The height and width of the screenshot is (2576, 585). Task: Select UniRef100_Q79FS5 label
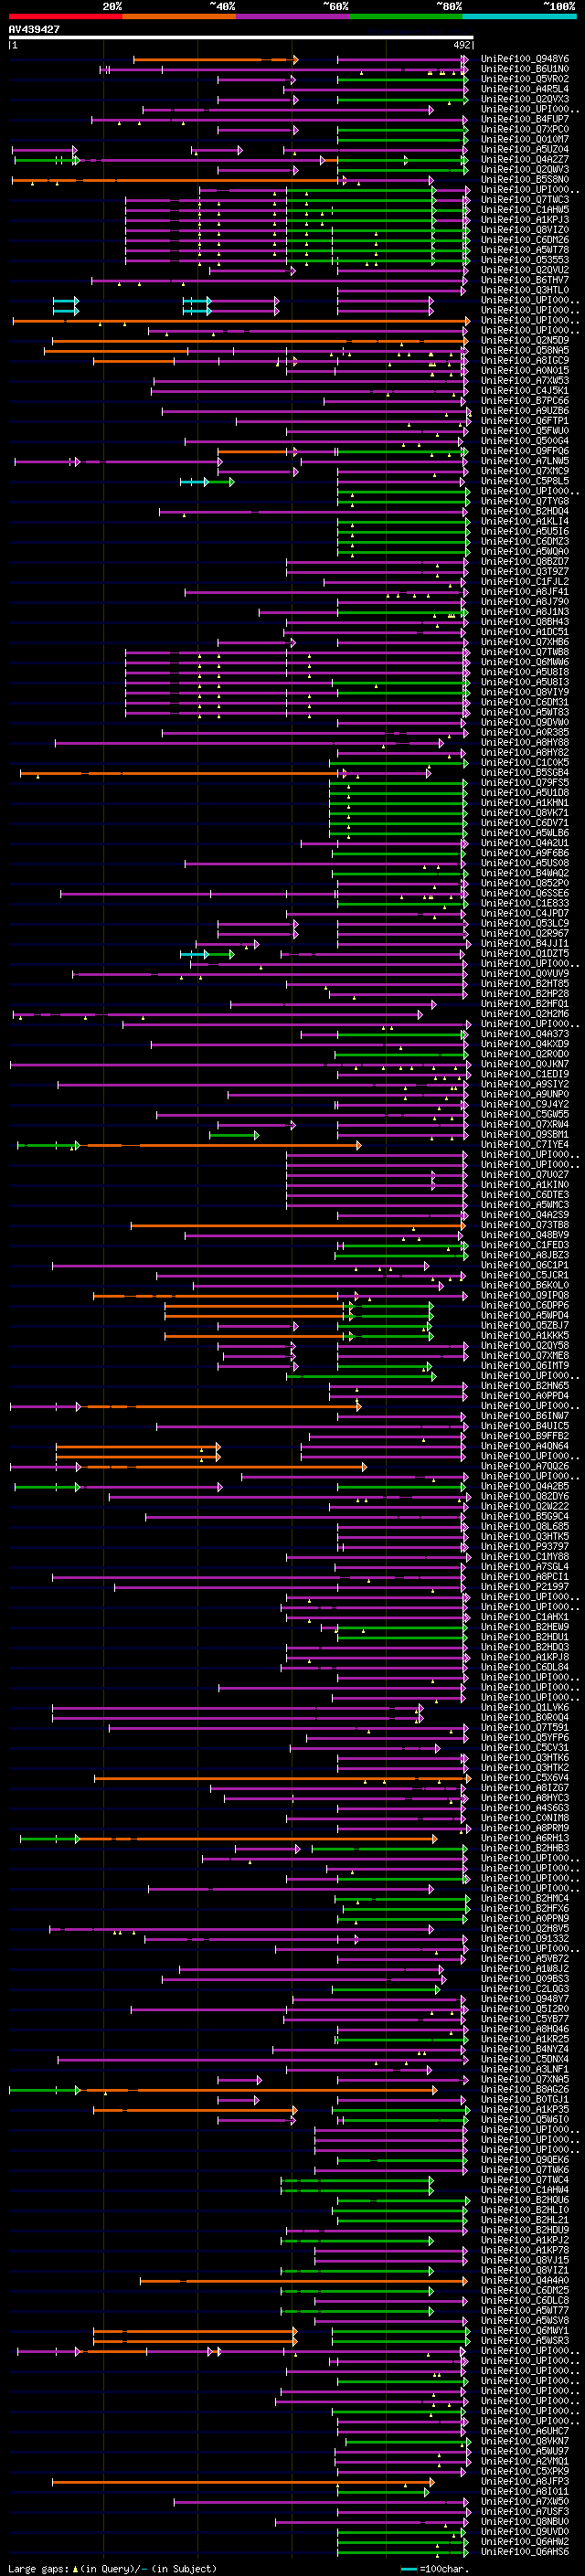click(525, 783)
